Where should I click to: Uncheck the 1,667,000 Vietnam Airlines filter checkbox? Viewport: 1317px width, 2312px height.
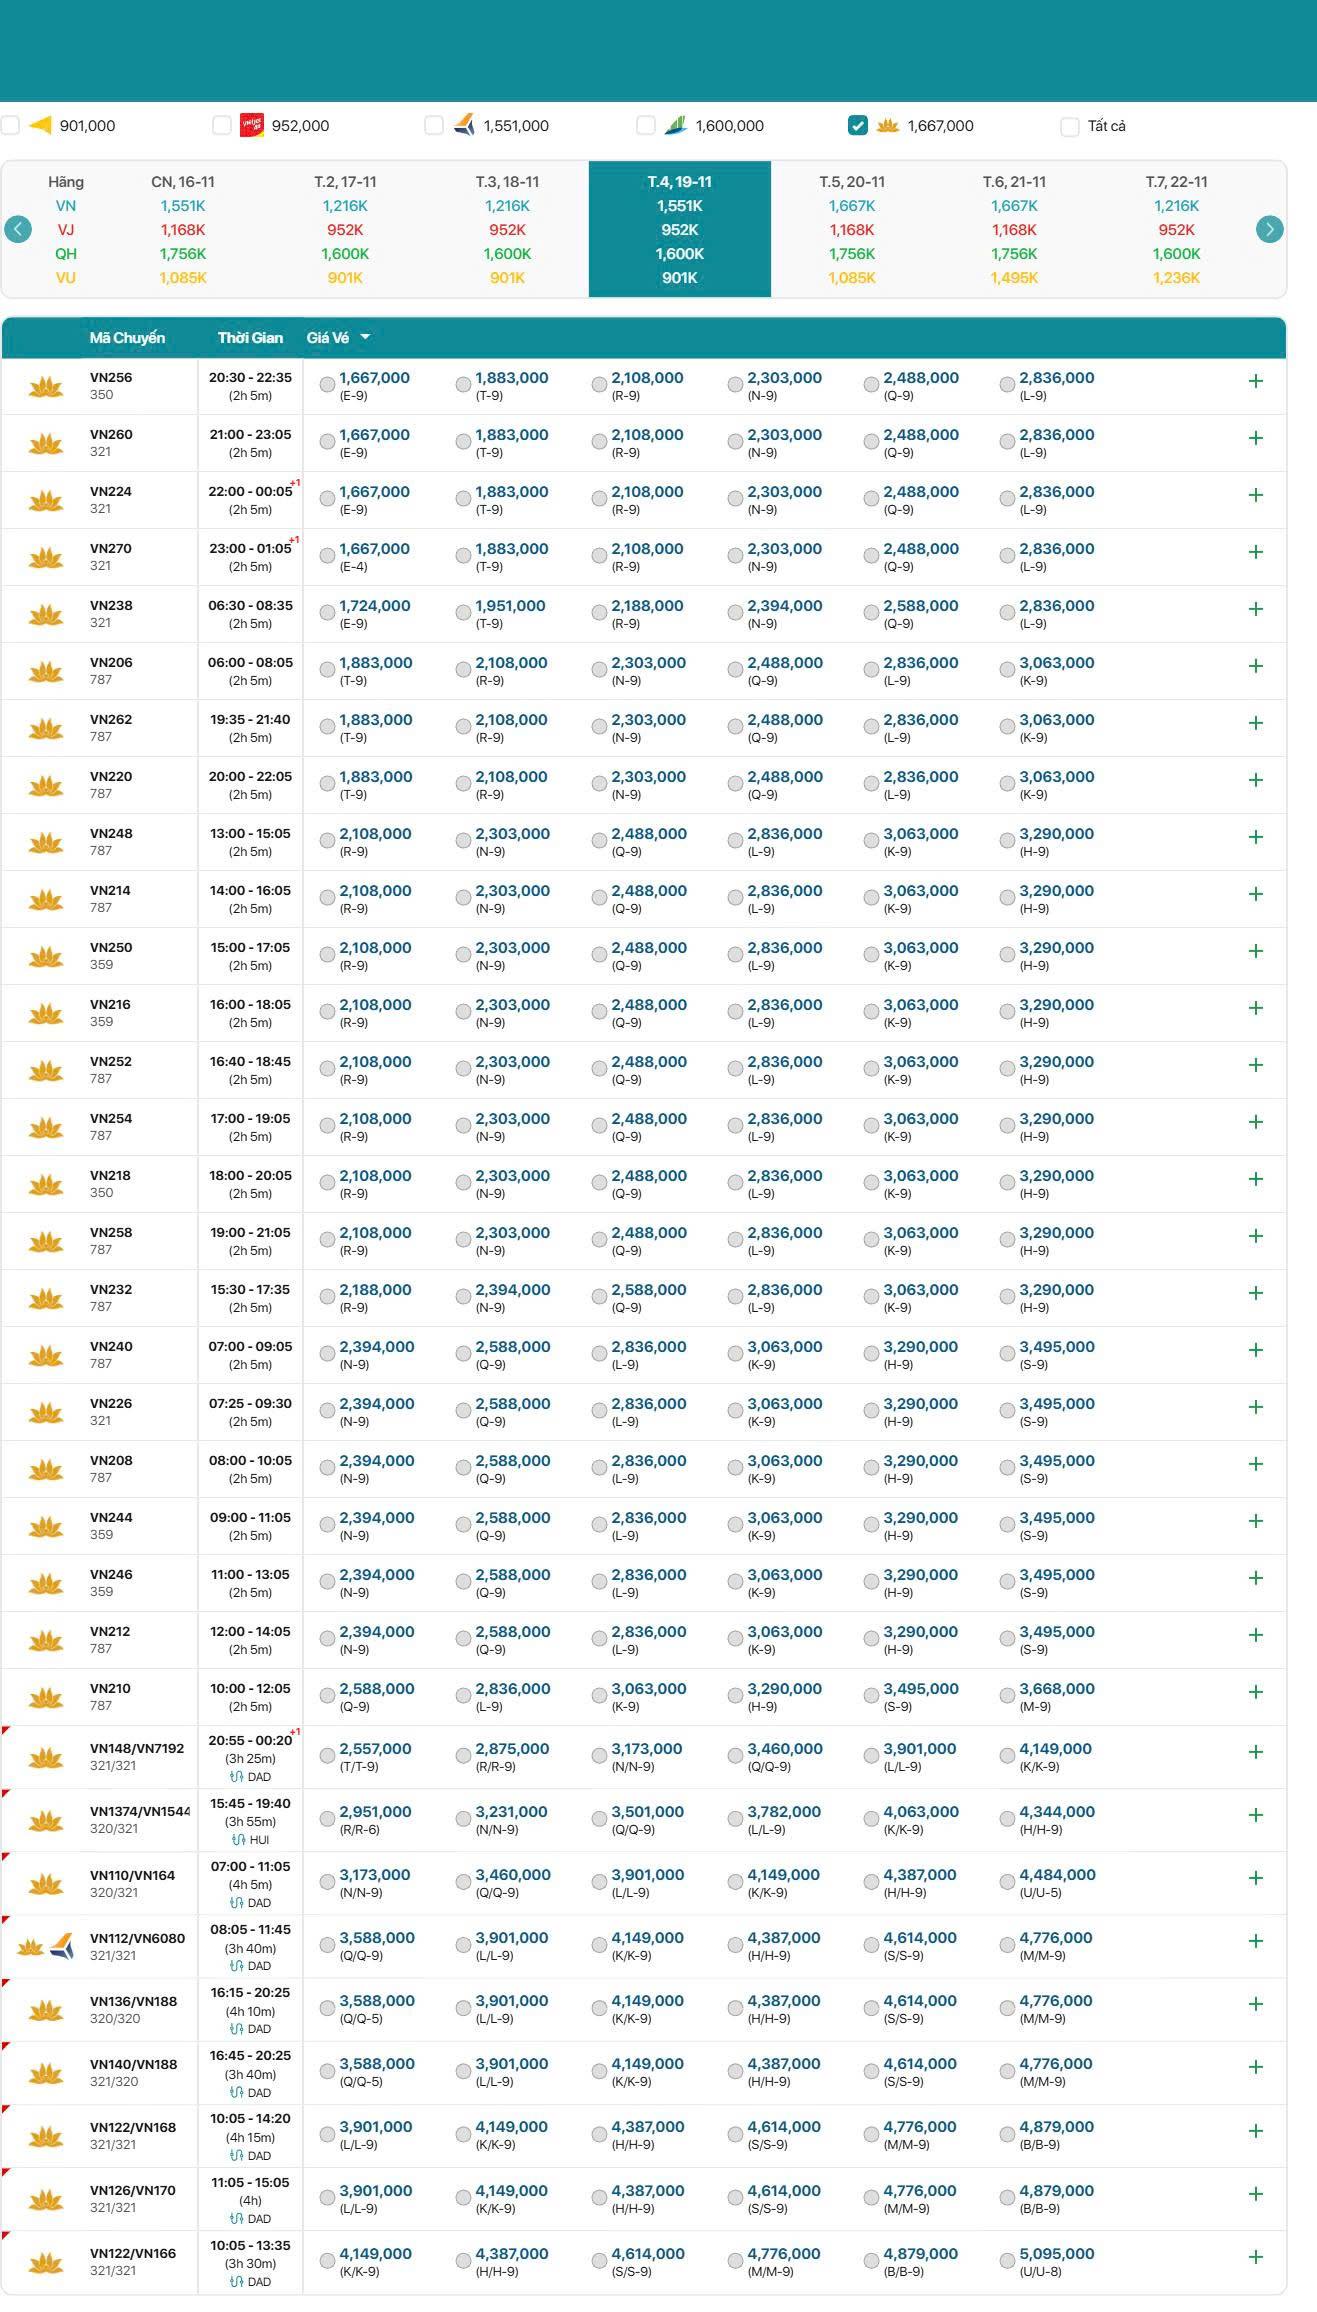[x=857, y=125]
